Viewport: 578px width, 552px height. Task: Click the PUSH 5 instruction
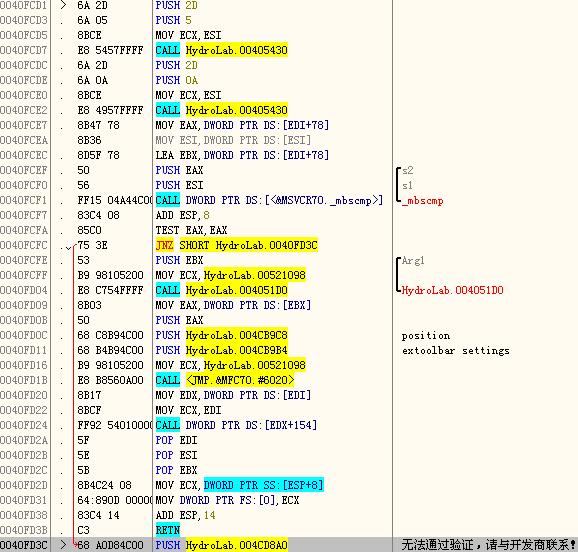(173, 20)
